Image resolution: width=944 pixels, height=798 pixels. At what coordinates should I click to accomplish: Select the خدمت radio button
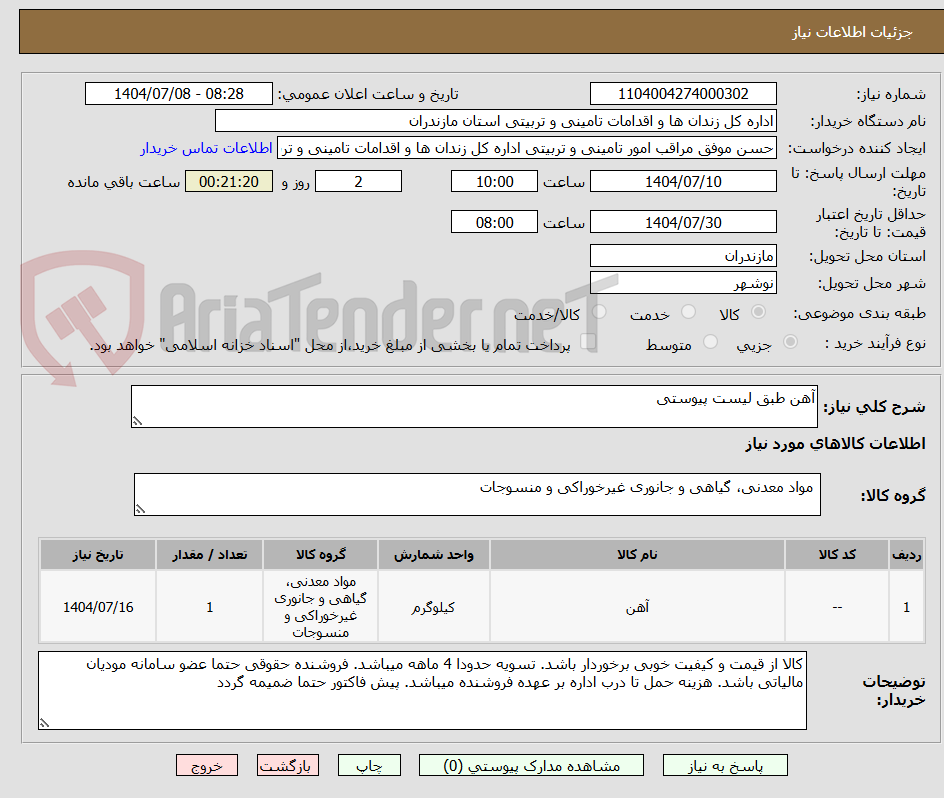688,311
